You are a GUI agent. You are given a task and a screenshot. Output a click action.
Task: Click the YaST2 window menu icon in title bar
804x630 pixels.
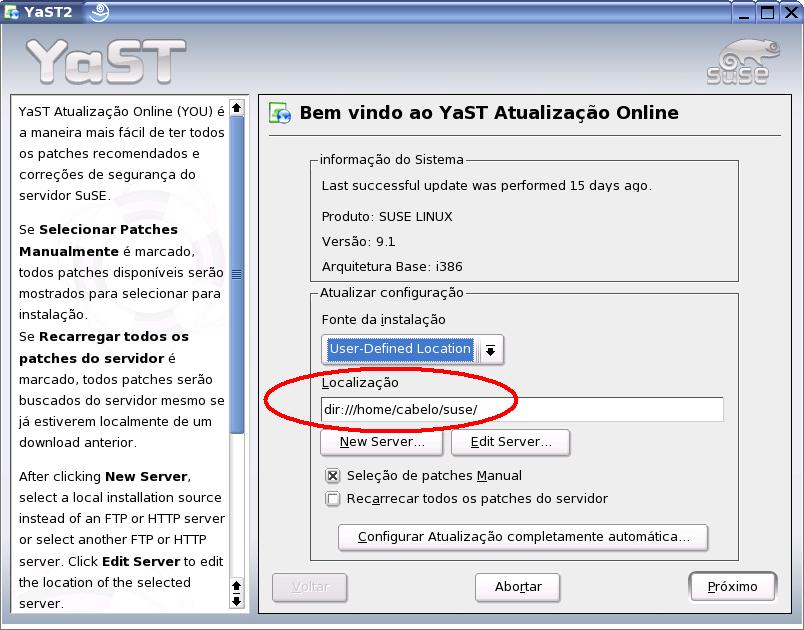(x=11, y=11)
